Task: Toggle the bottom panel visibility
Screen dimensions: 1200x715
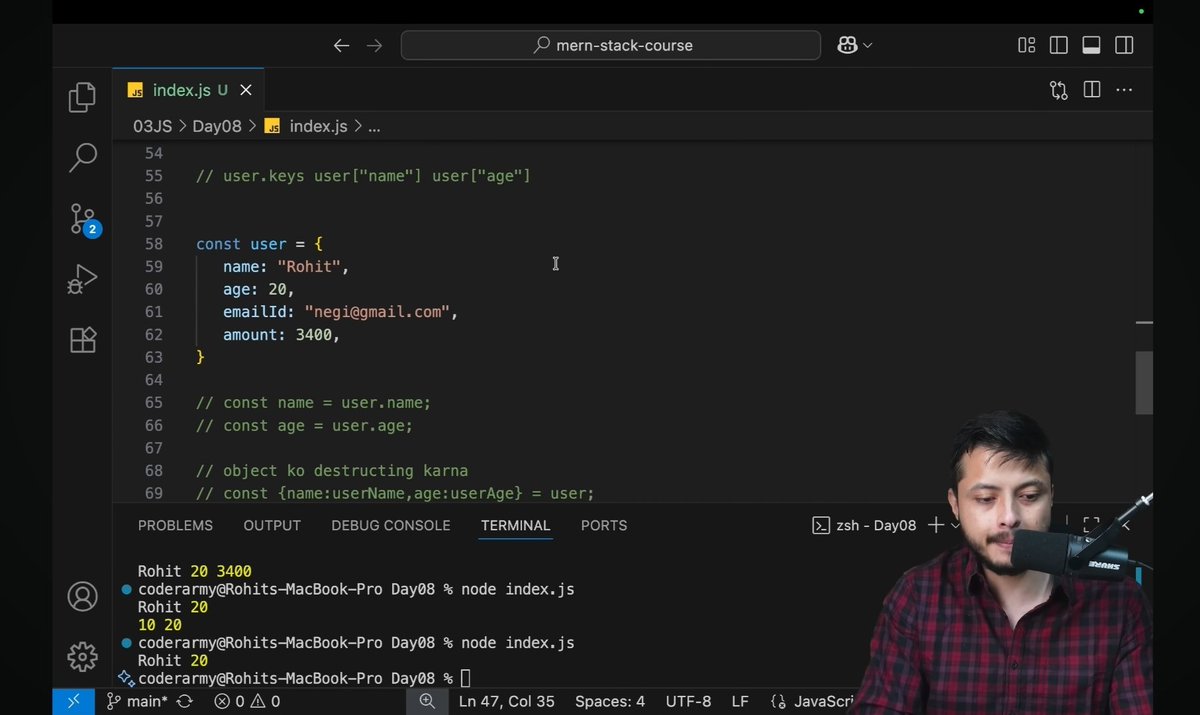Action: pos(1091,45)
